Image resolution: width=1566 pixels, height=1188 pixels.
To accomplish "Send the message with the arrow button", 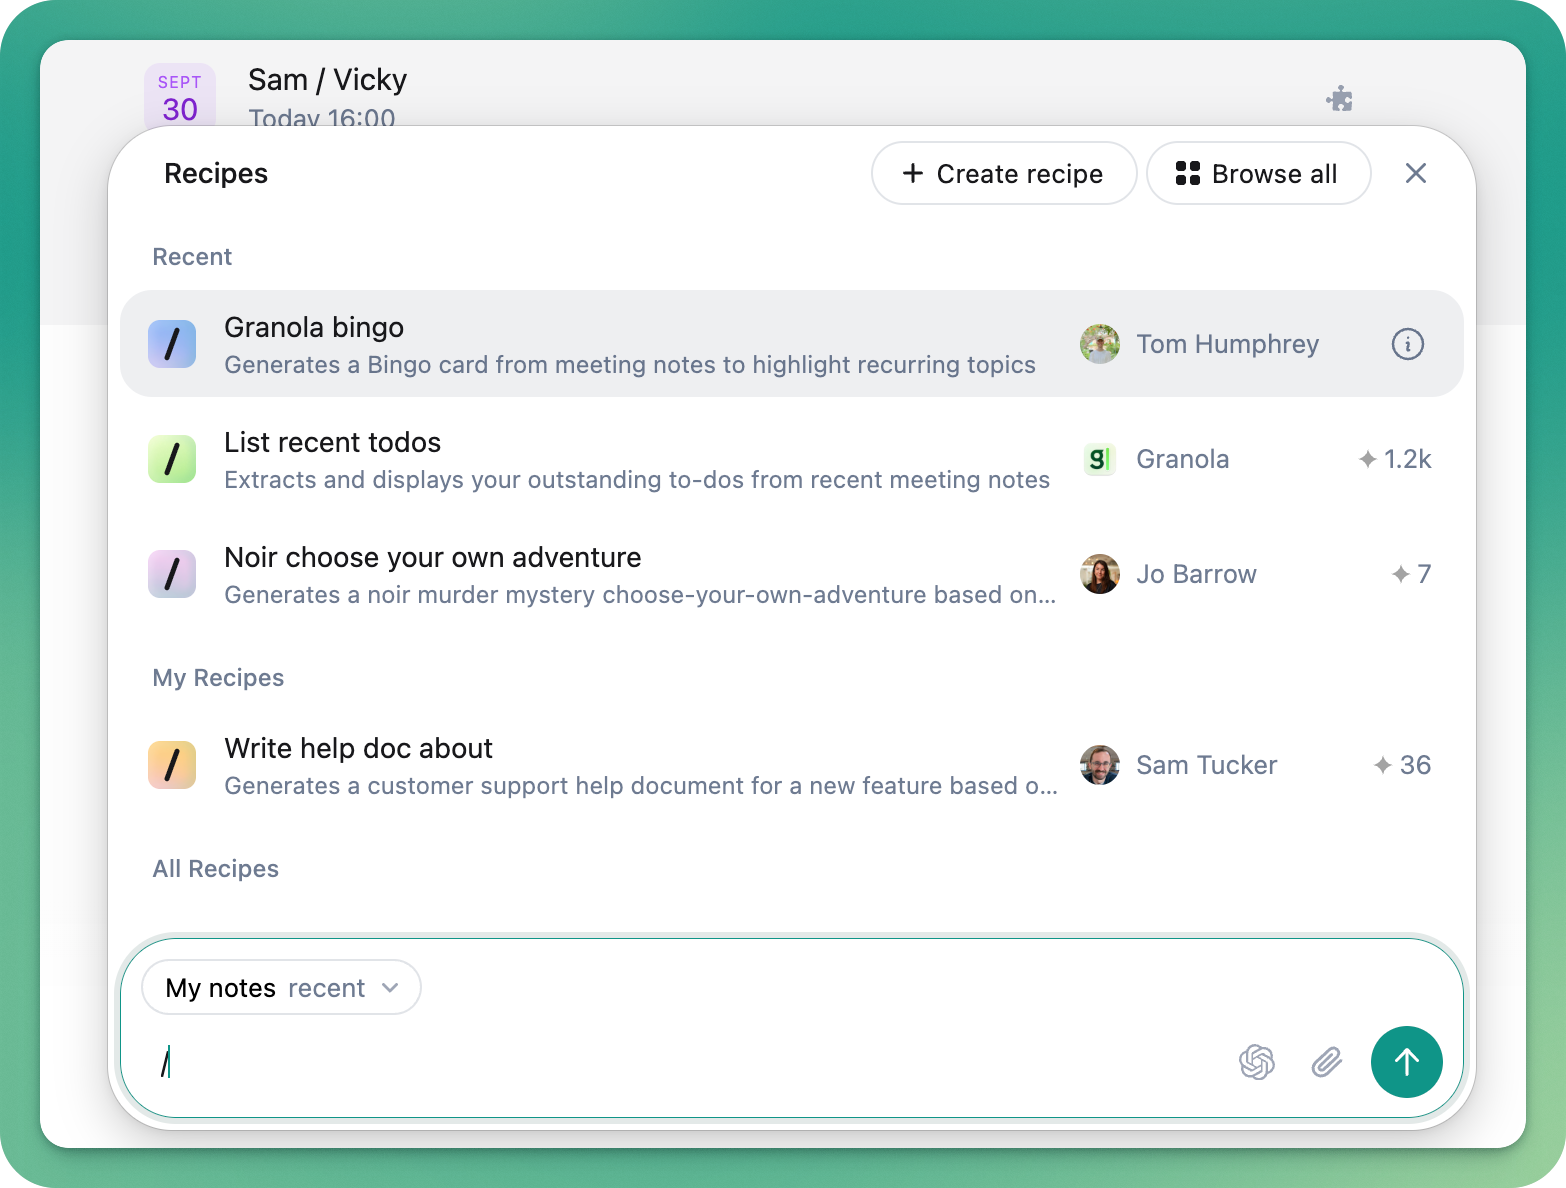I will (x=1407, y=1062).
